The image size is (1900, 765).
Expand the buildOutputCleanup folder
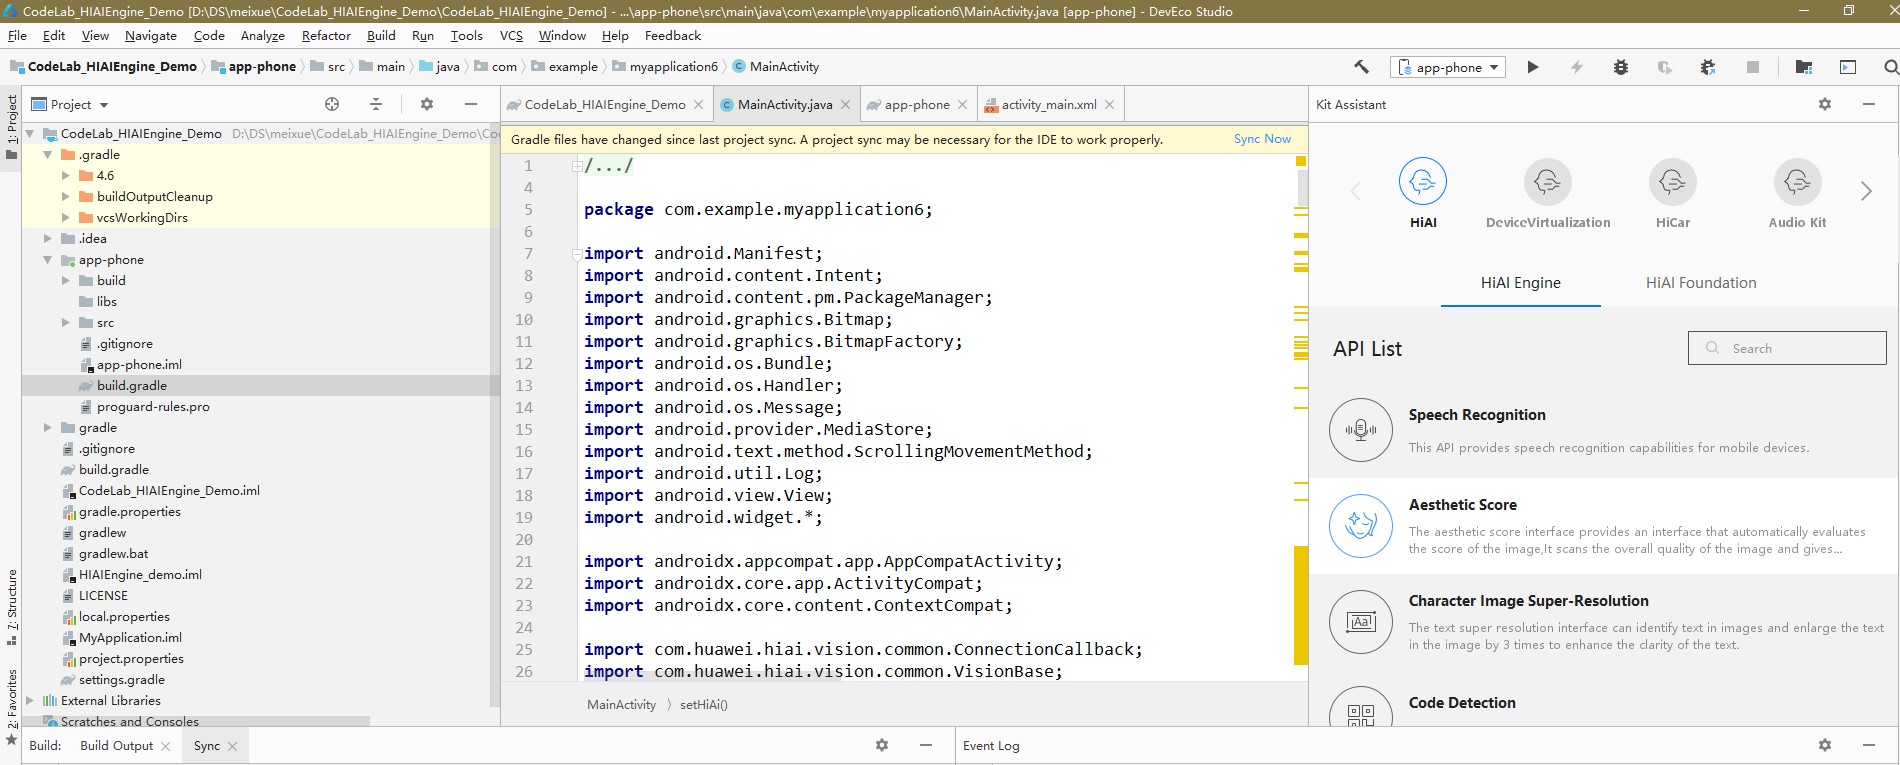[66, 197]
